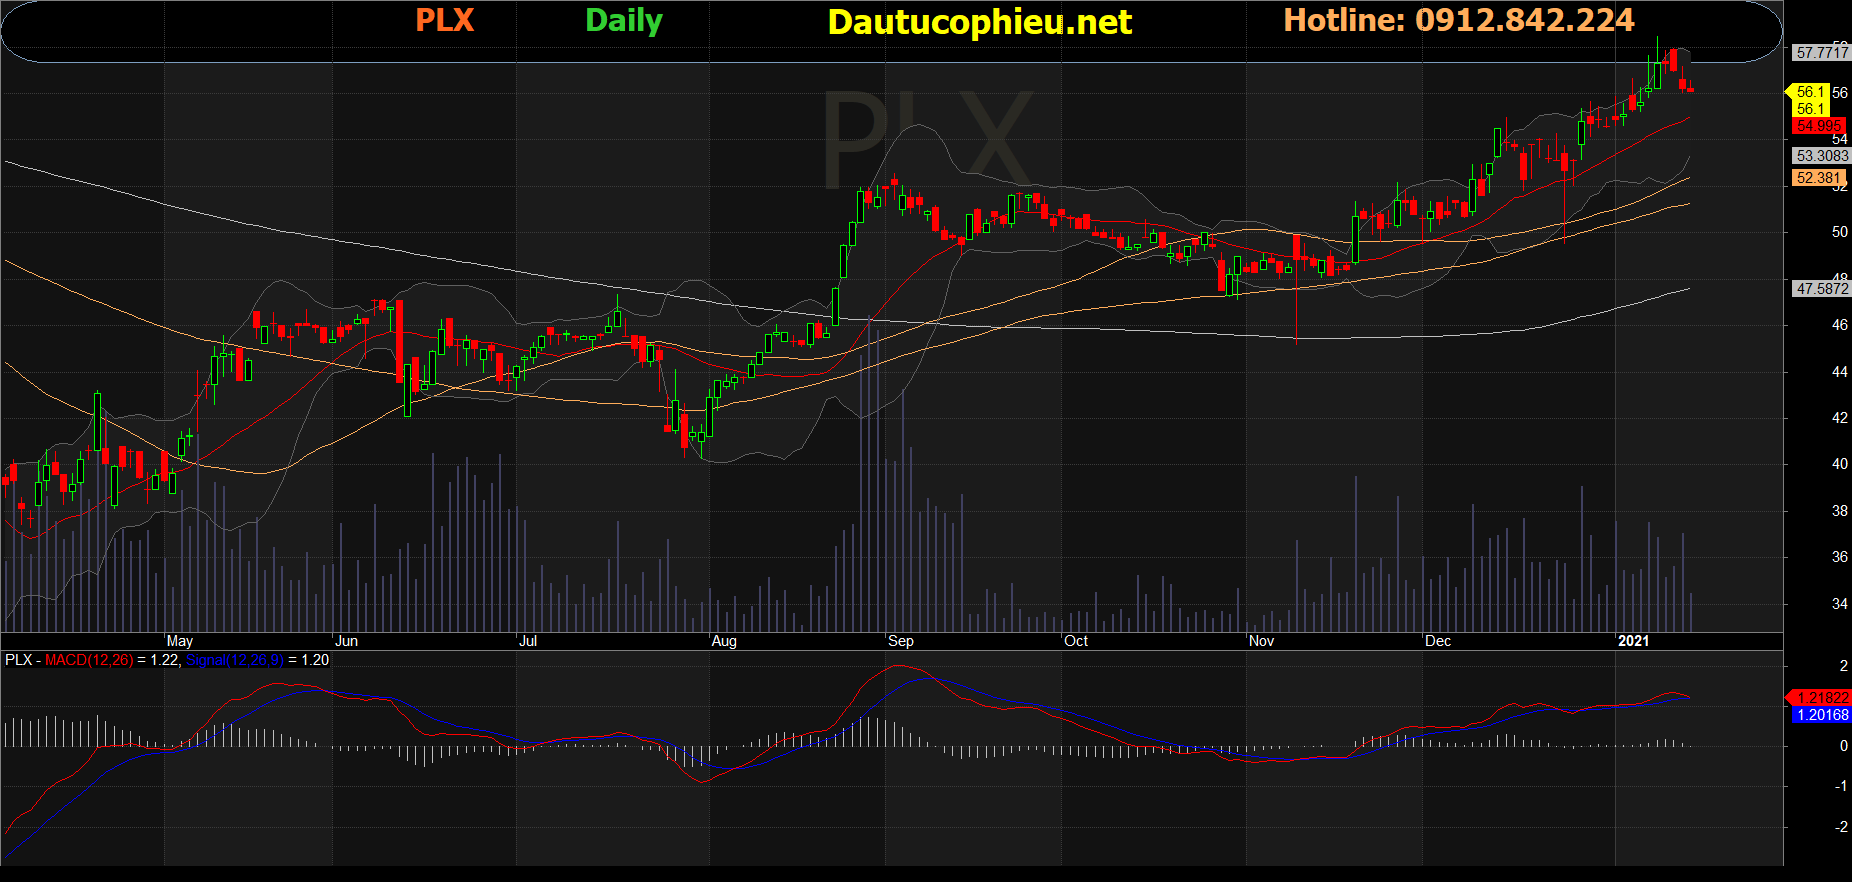
Task: Open the Dautucophieu.net link
Action: tap(979, 22)
